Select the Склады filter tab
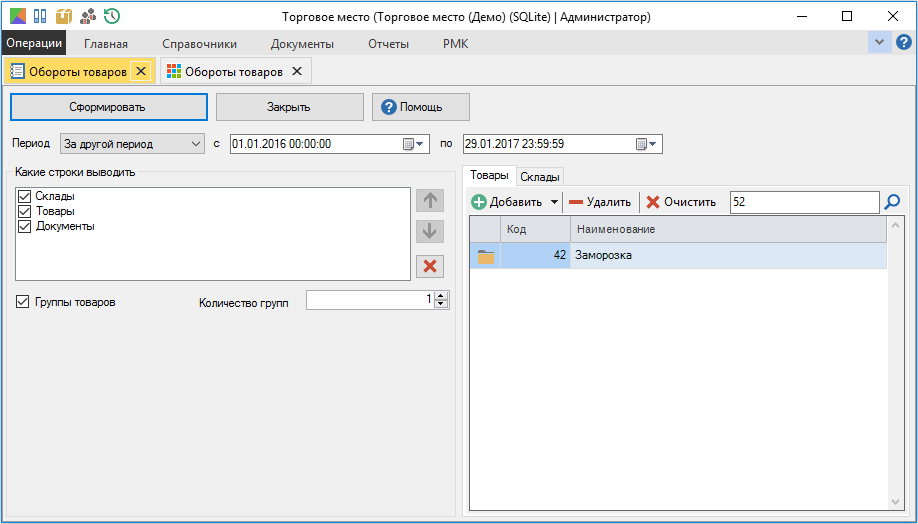Viewport: 918px width, 524px height. click(541, 177)
